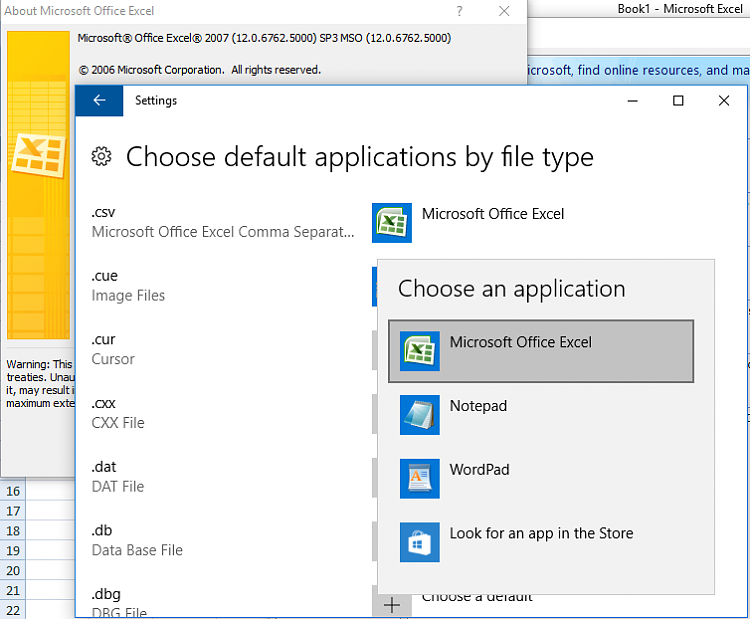
Task: Click the Excel icon for .csv default
Action: [392, 223]
